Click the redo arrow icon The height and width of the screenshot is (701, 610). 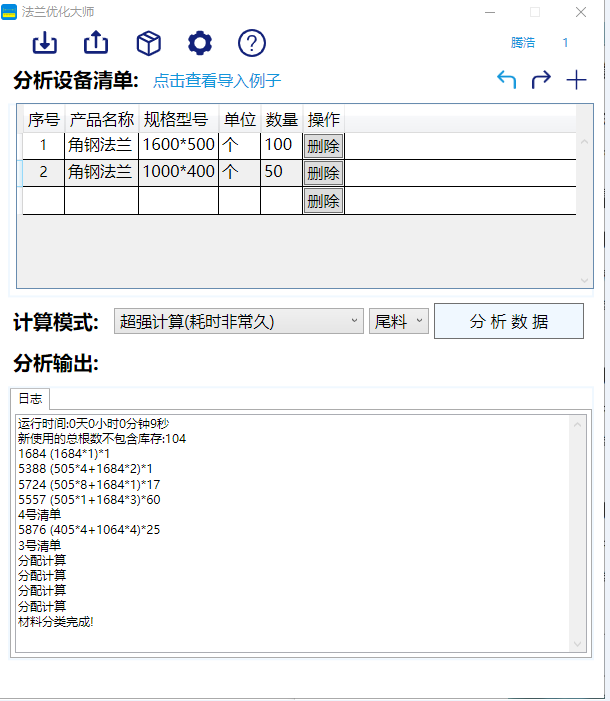click(541, 80)
